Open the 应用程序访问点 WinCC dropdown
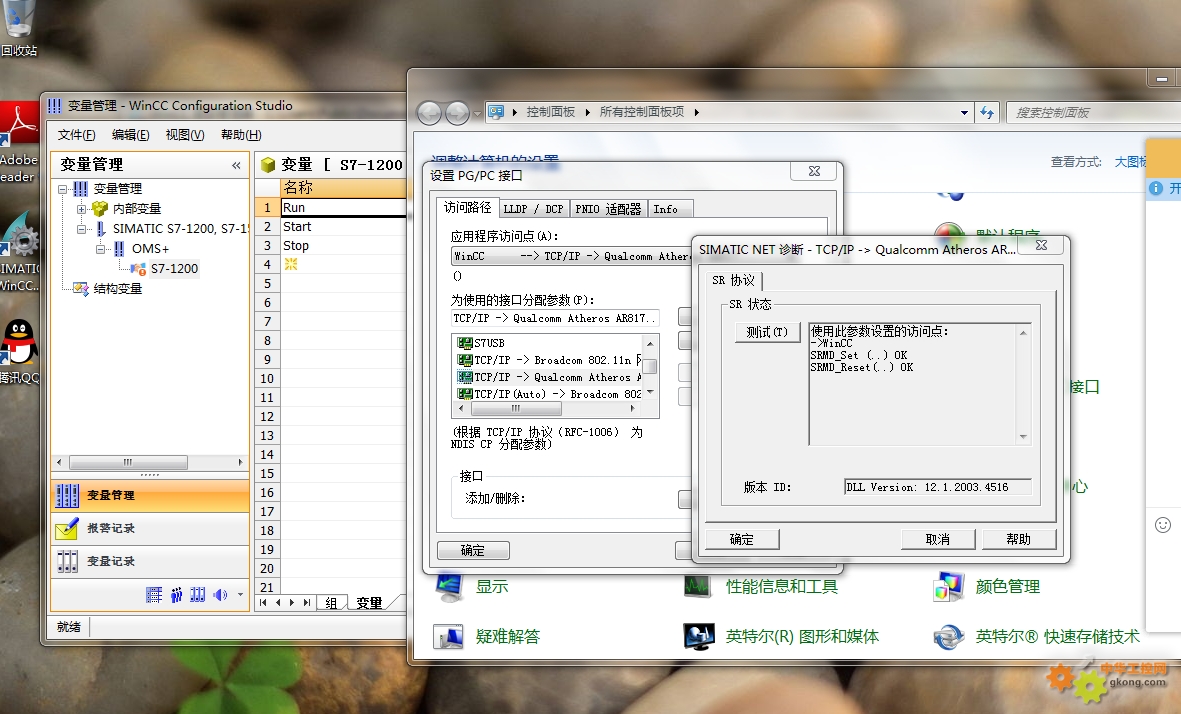1181x714 pixels. [x=571, y=257]
